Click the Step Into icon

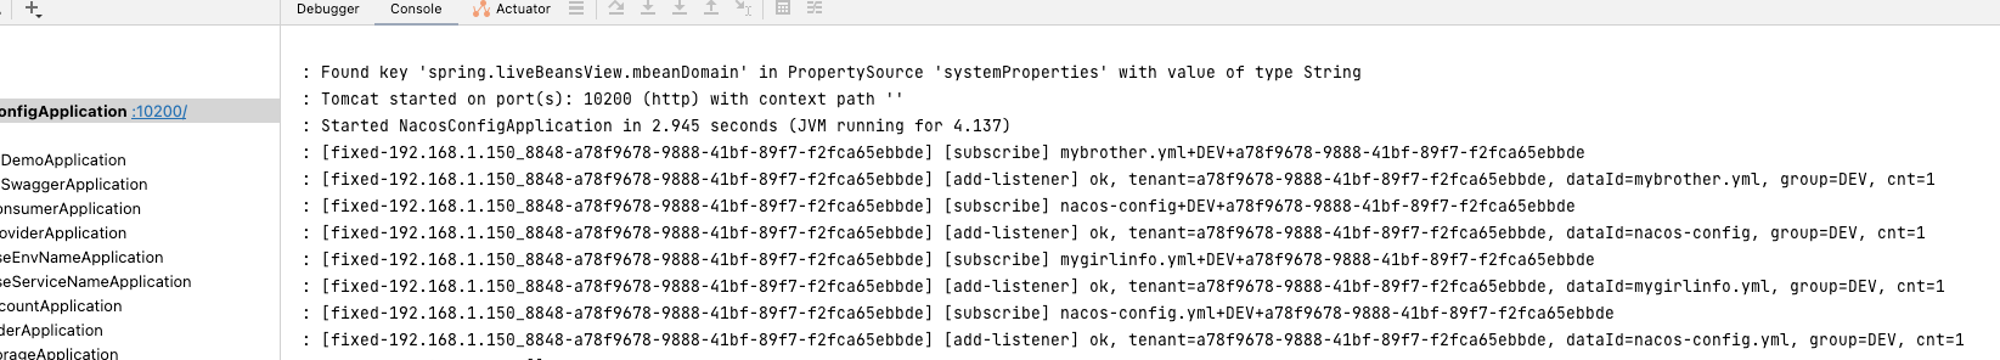point(648,8)
